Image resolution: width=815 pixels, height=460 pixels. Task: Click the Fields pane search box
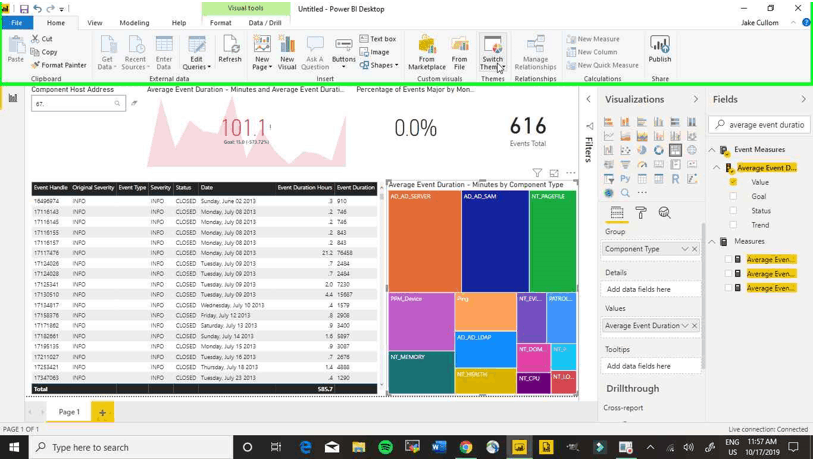[x=759, y=125]
